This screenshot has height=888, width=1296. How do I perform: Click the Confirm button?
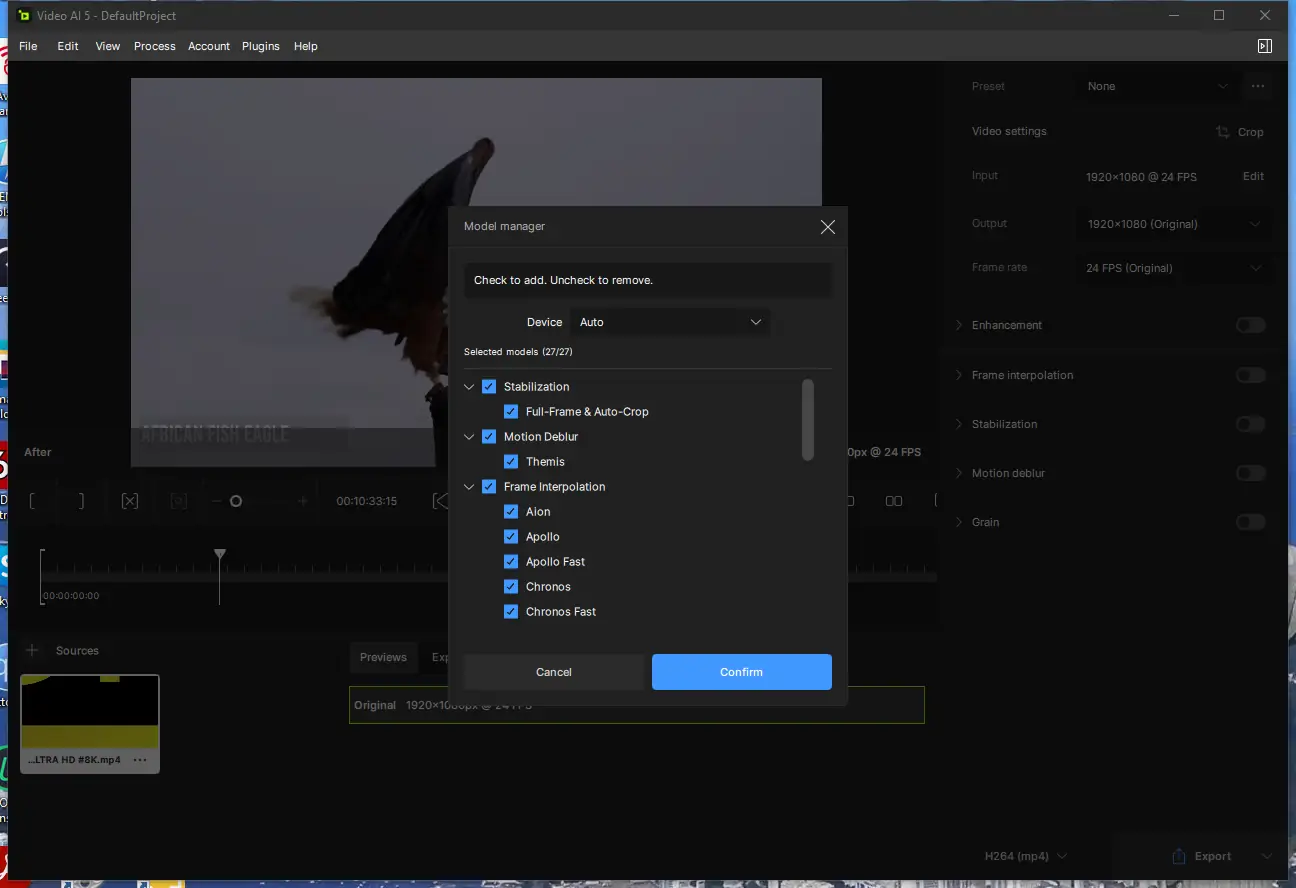click(x=742, y=672)
